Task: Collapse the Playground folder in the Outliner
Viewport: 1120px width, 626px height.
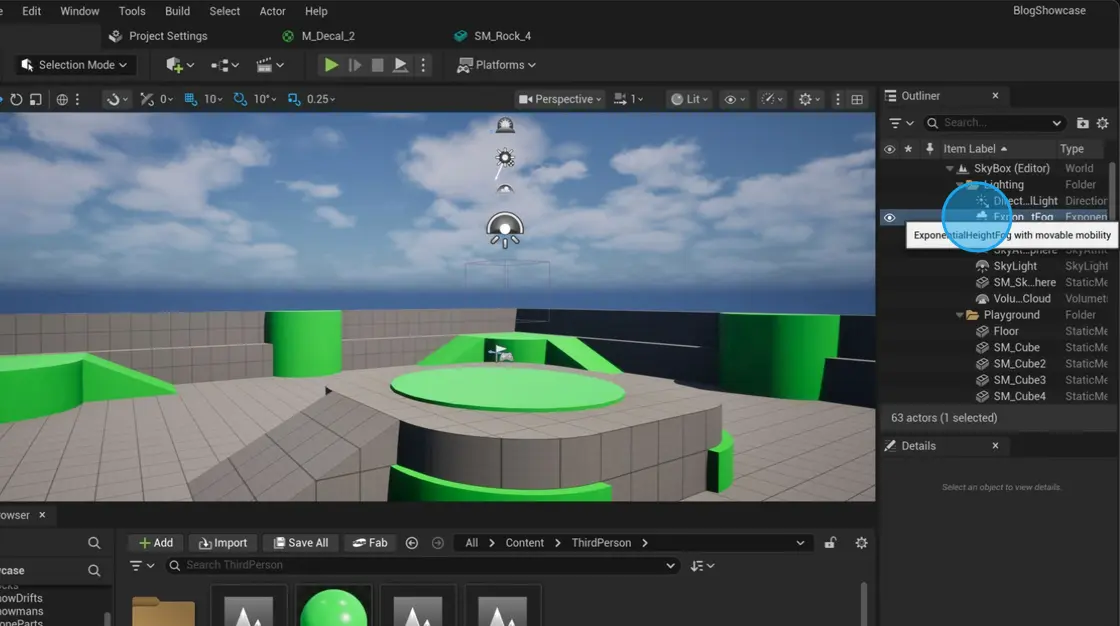Action: 958,314
